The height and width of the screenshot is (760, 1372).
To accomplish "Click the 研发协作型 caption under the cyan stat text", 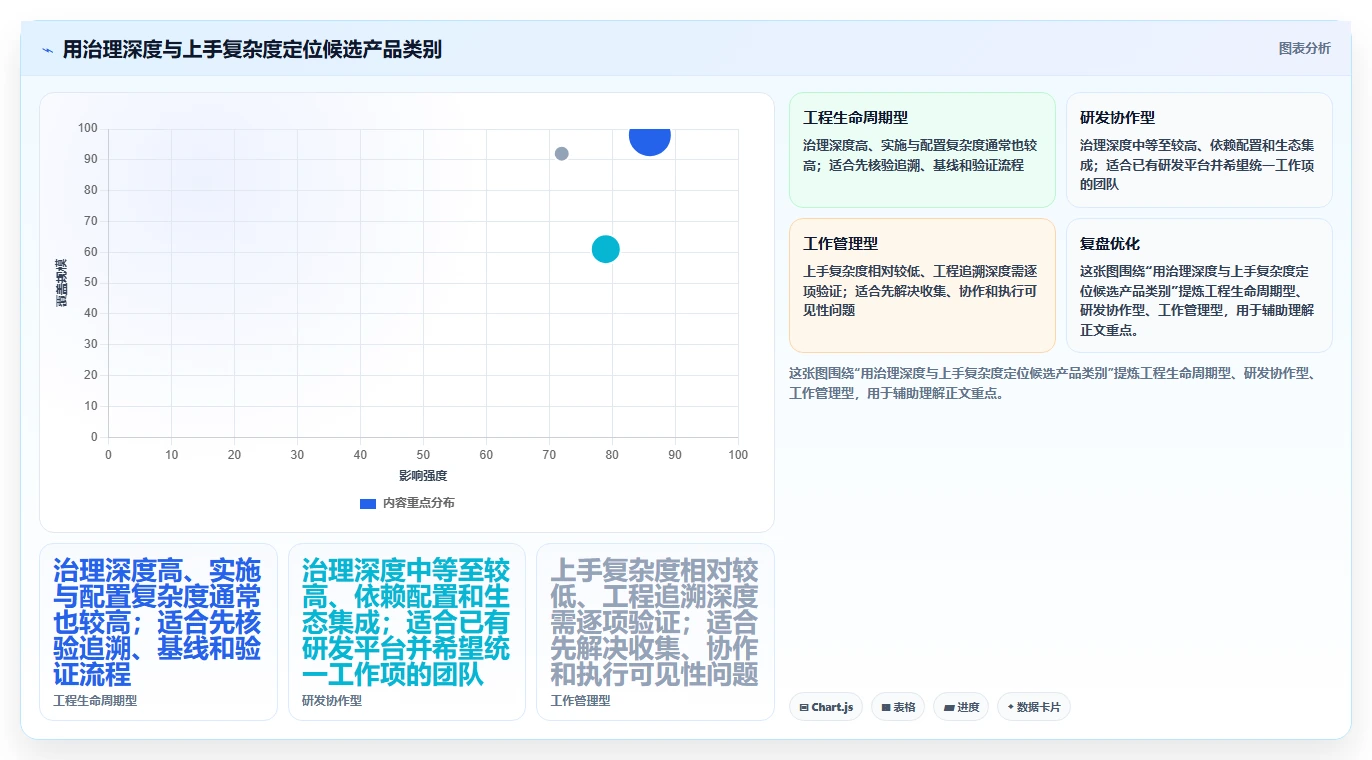I will coord(332,701).
